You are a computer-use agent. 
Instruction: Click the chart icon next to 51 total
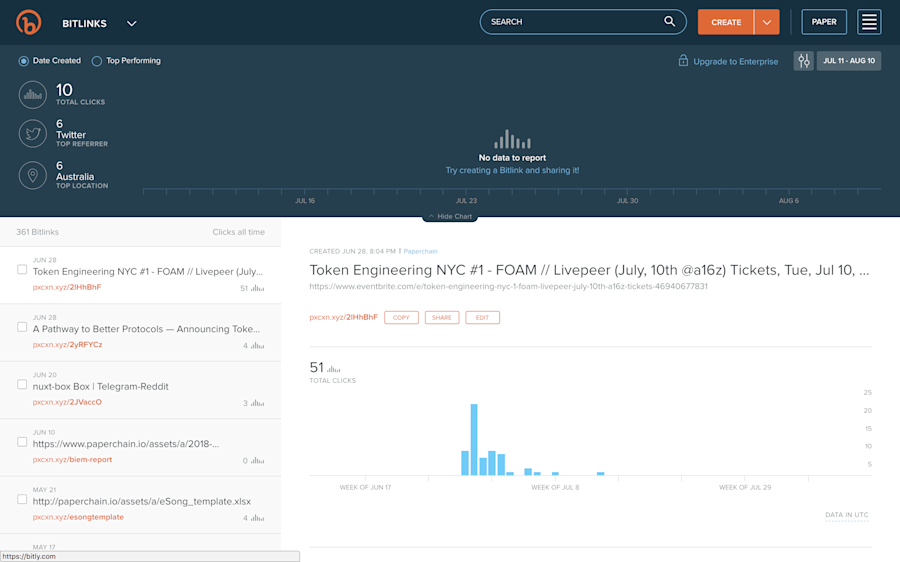[x=333, y=369]
